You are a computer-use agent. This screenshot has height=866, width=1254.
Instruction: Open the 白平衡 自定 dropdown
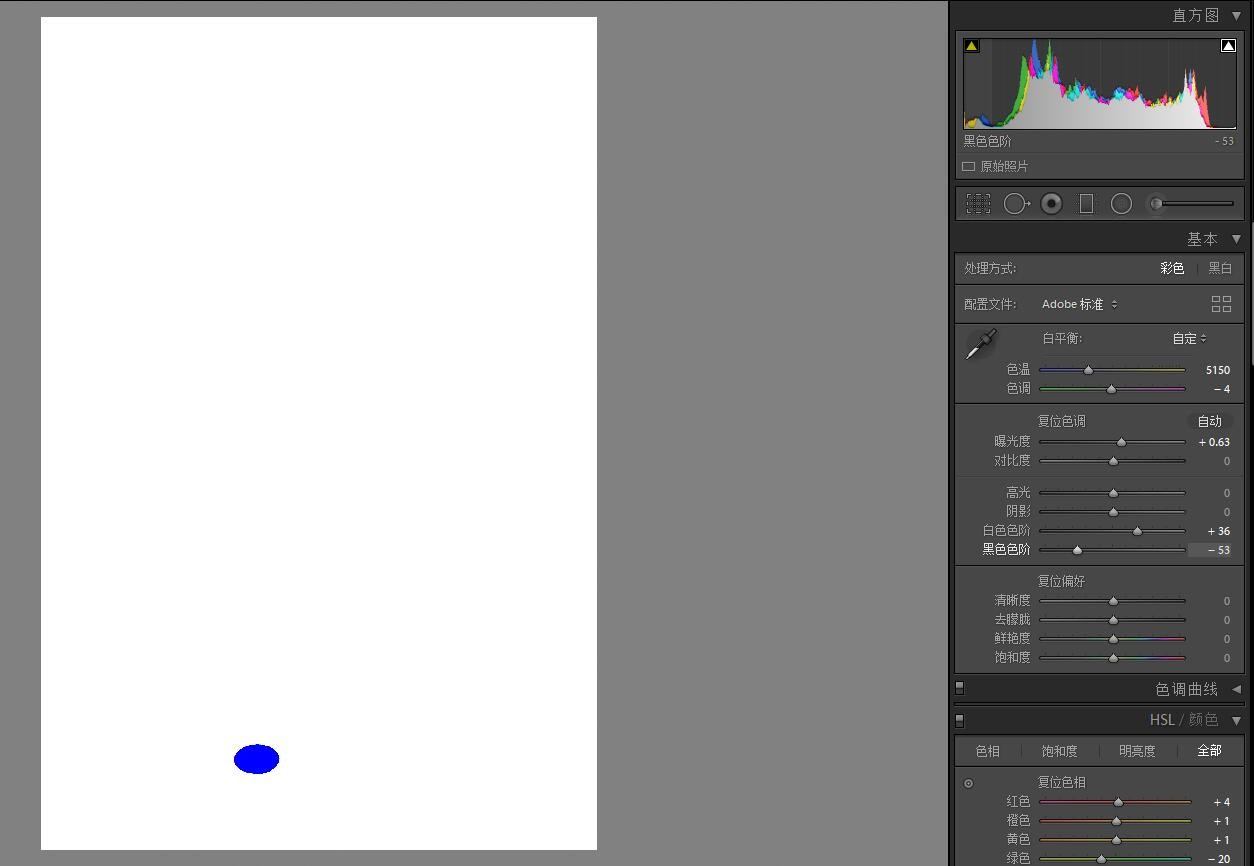pos(1189,338)
